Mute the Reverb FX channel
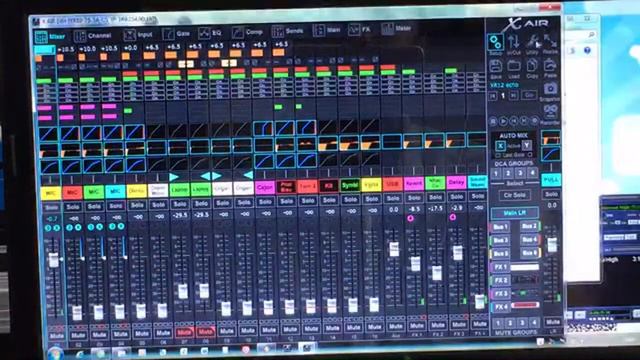This screenshot has height=360, width=640. click(x=417, y=326)
